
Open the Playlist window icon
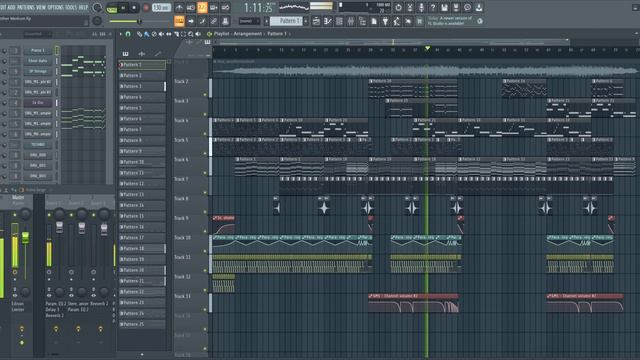coord(316,21)
